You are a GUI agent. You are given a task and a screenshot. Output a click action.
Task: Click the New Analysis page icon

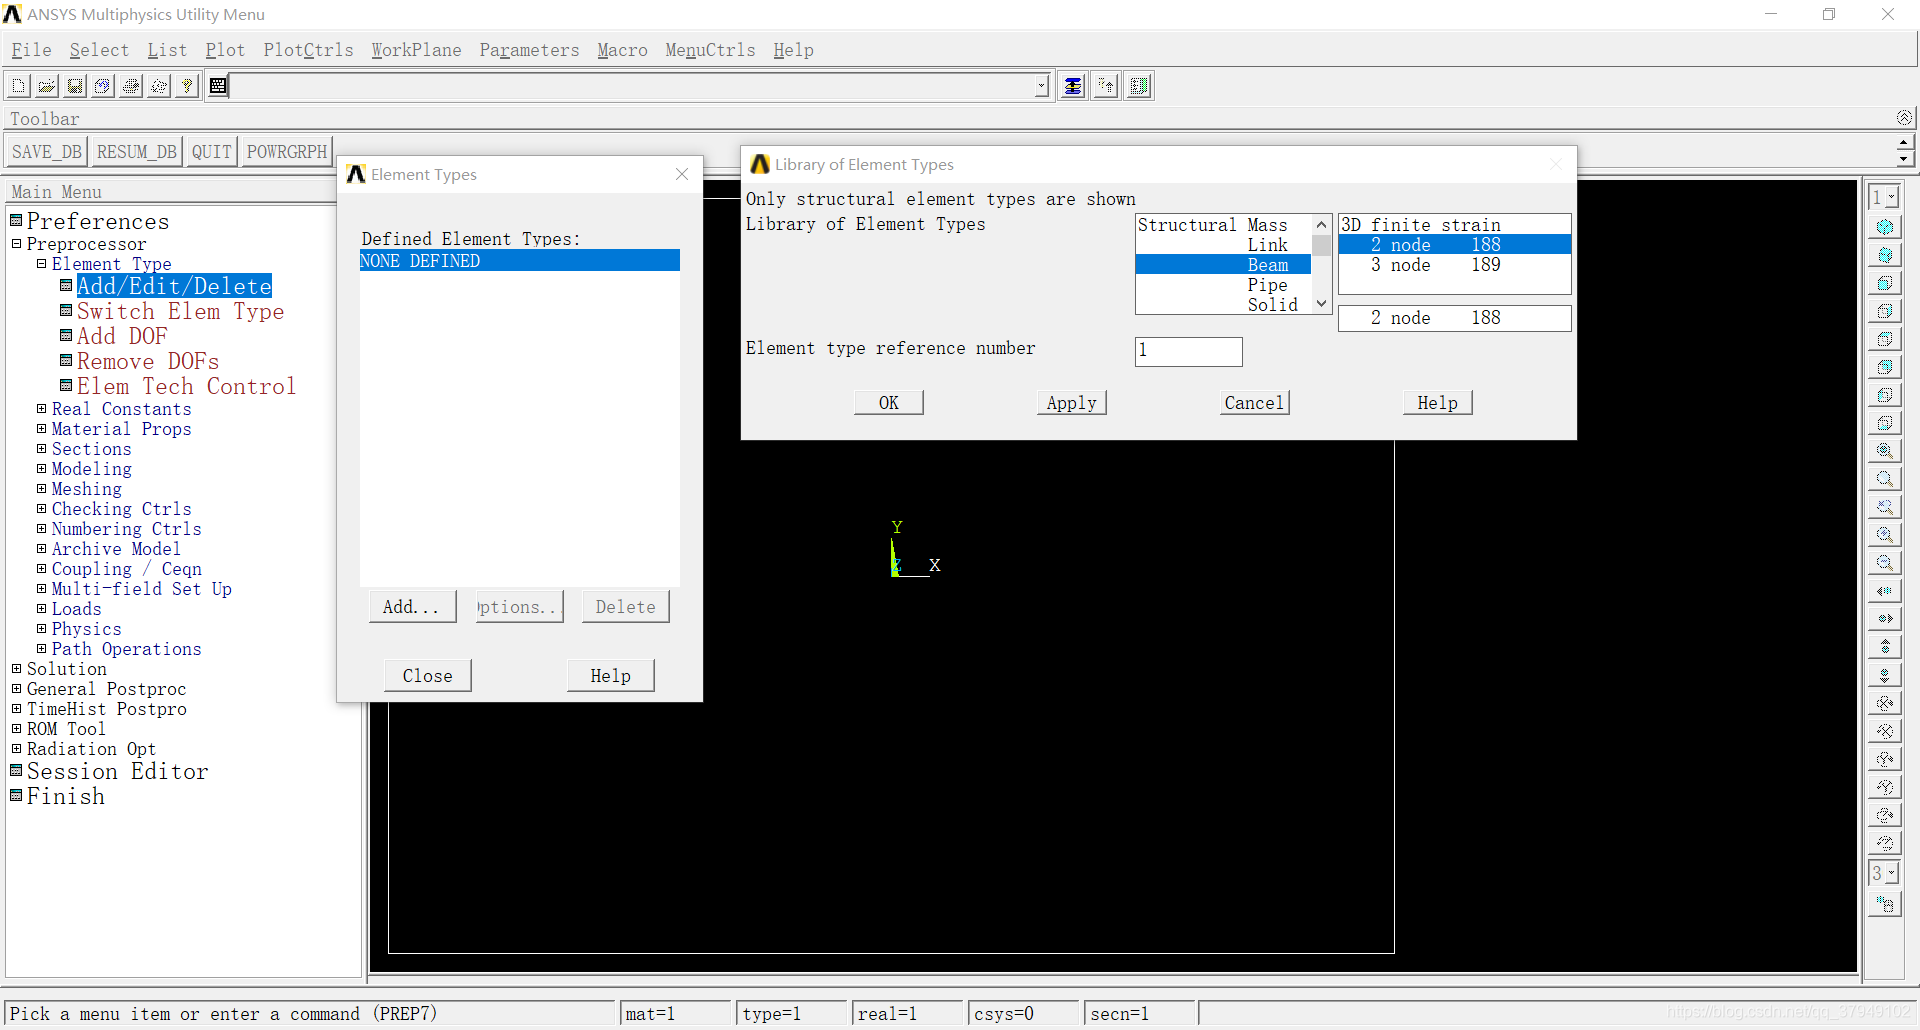click(19, 87)
